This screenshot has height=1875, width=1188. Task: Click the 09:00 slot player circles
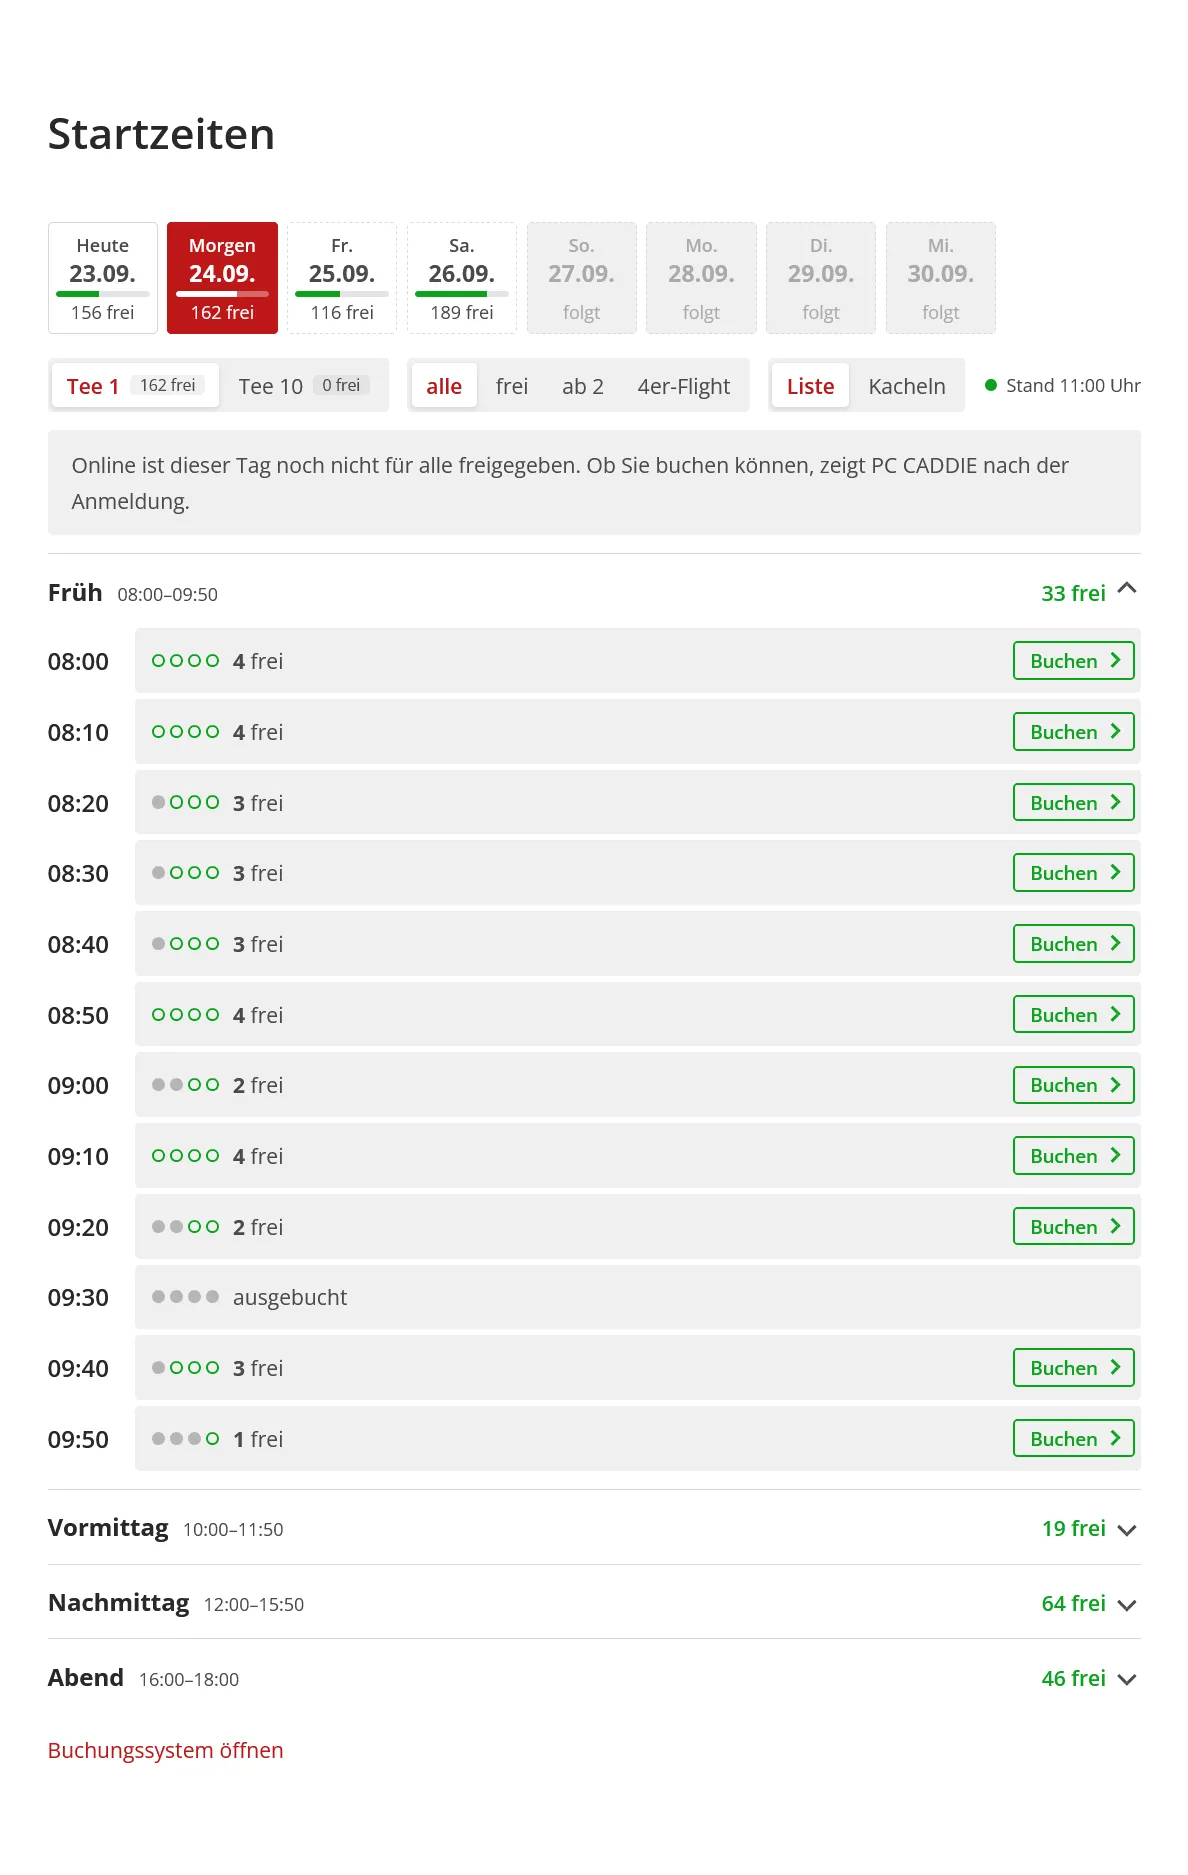pos(185,1085)
